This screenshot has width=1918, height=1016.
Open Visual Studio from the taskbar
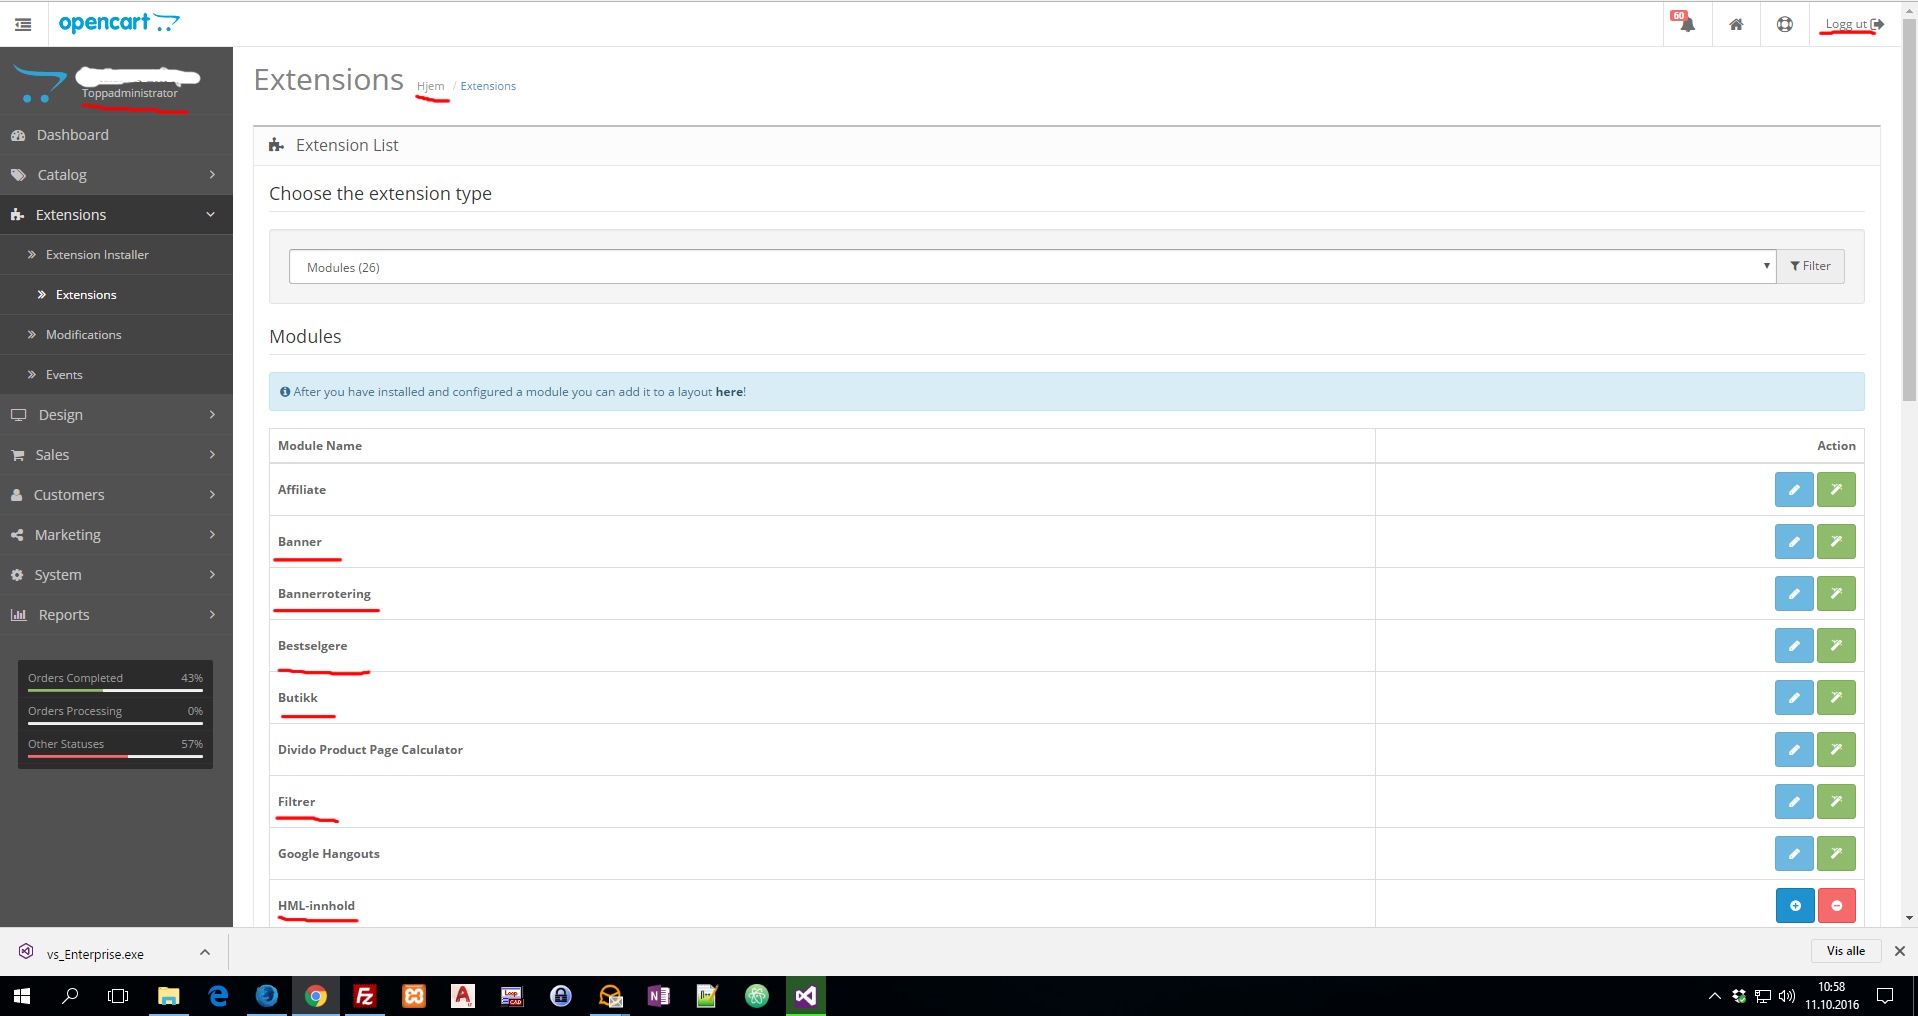coord(806,996)
